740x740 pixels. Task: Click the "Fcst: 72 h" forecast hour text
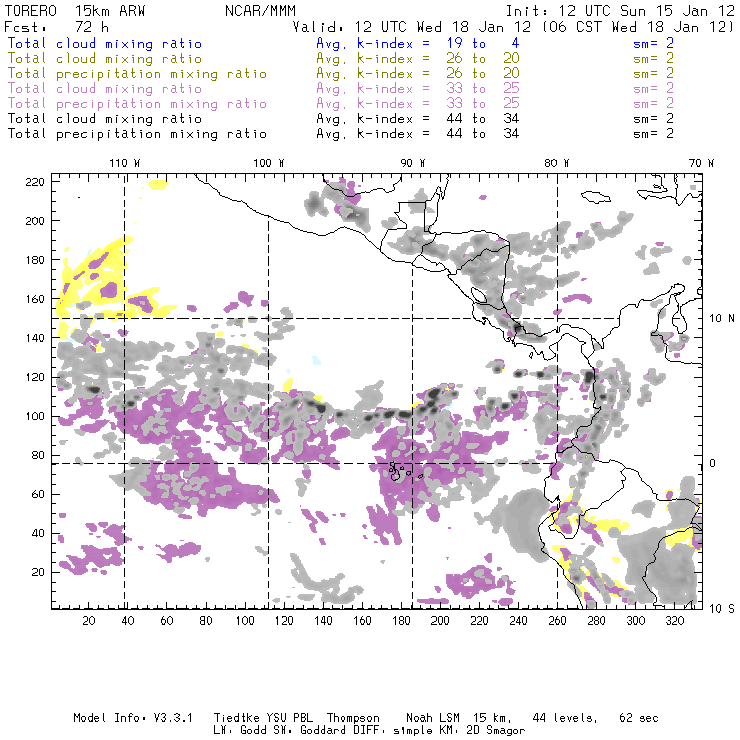coord(56,27)
